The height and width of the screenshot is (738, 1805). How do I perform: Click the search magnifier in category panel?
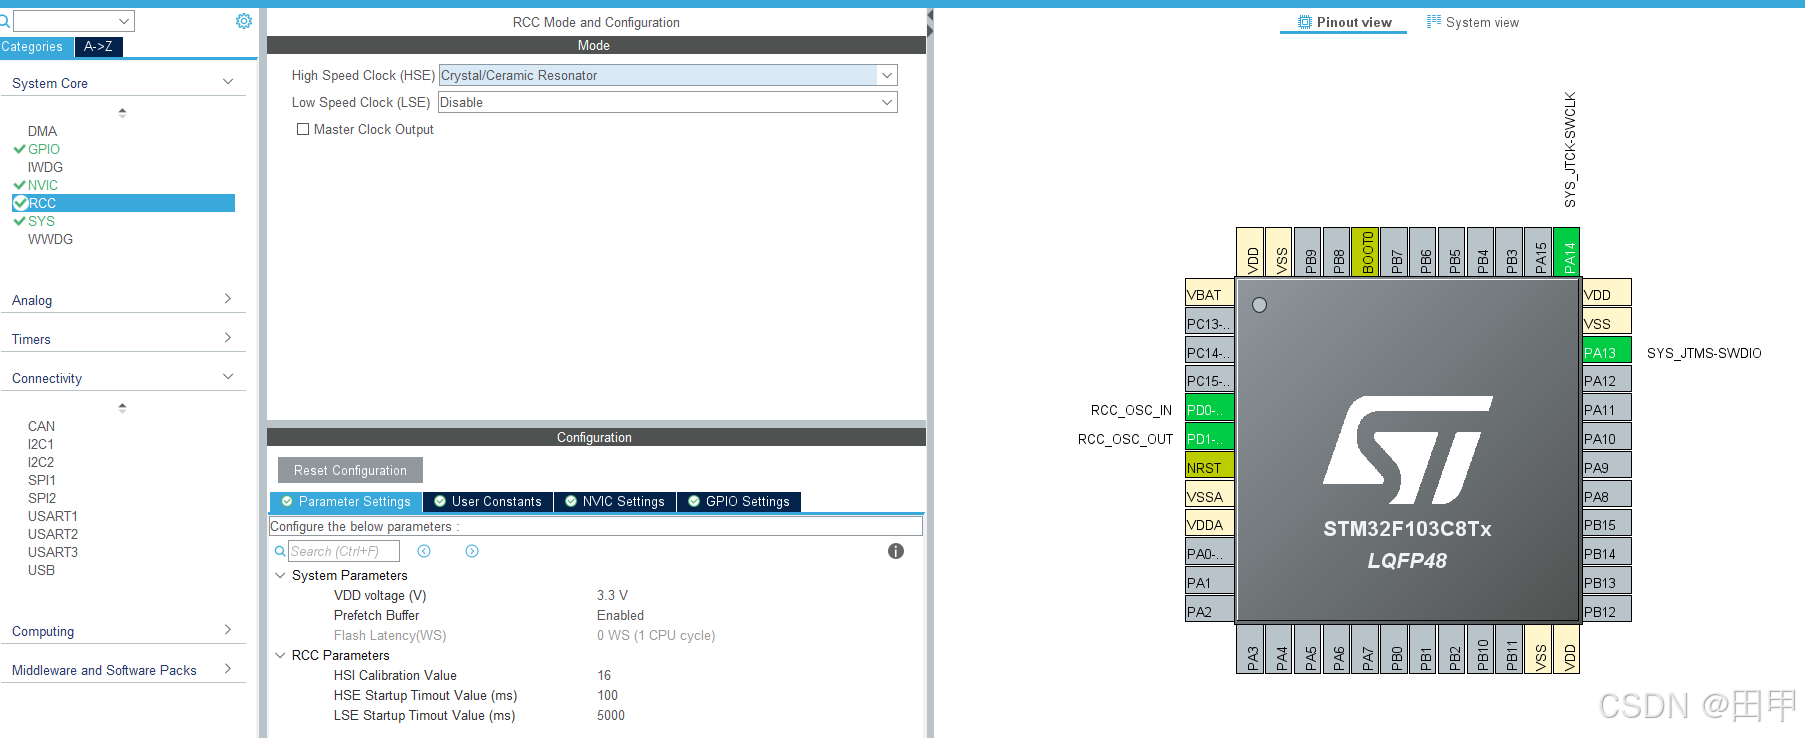pos(4,21)
